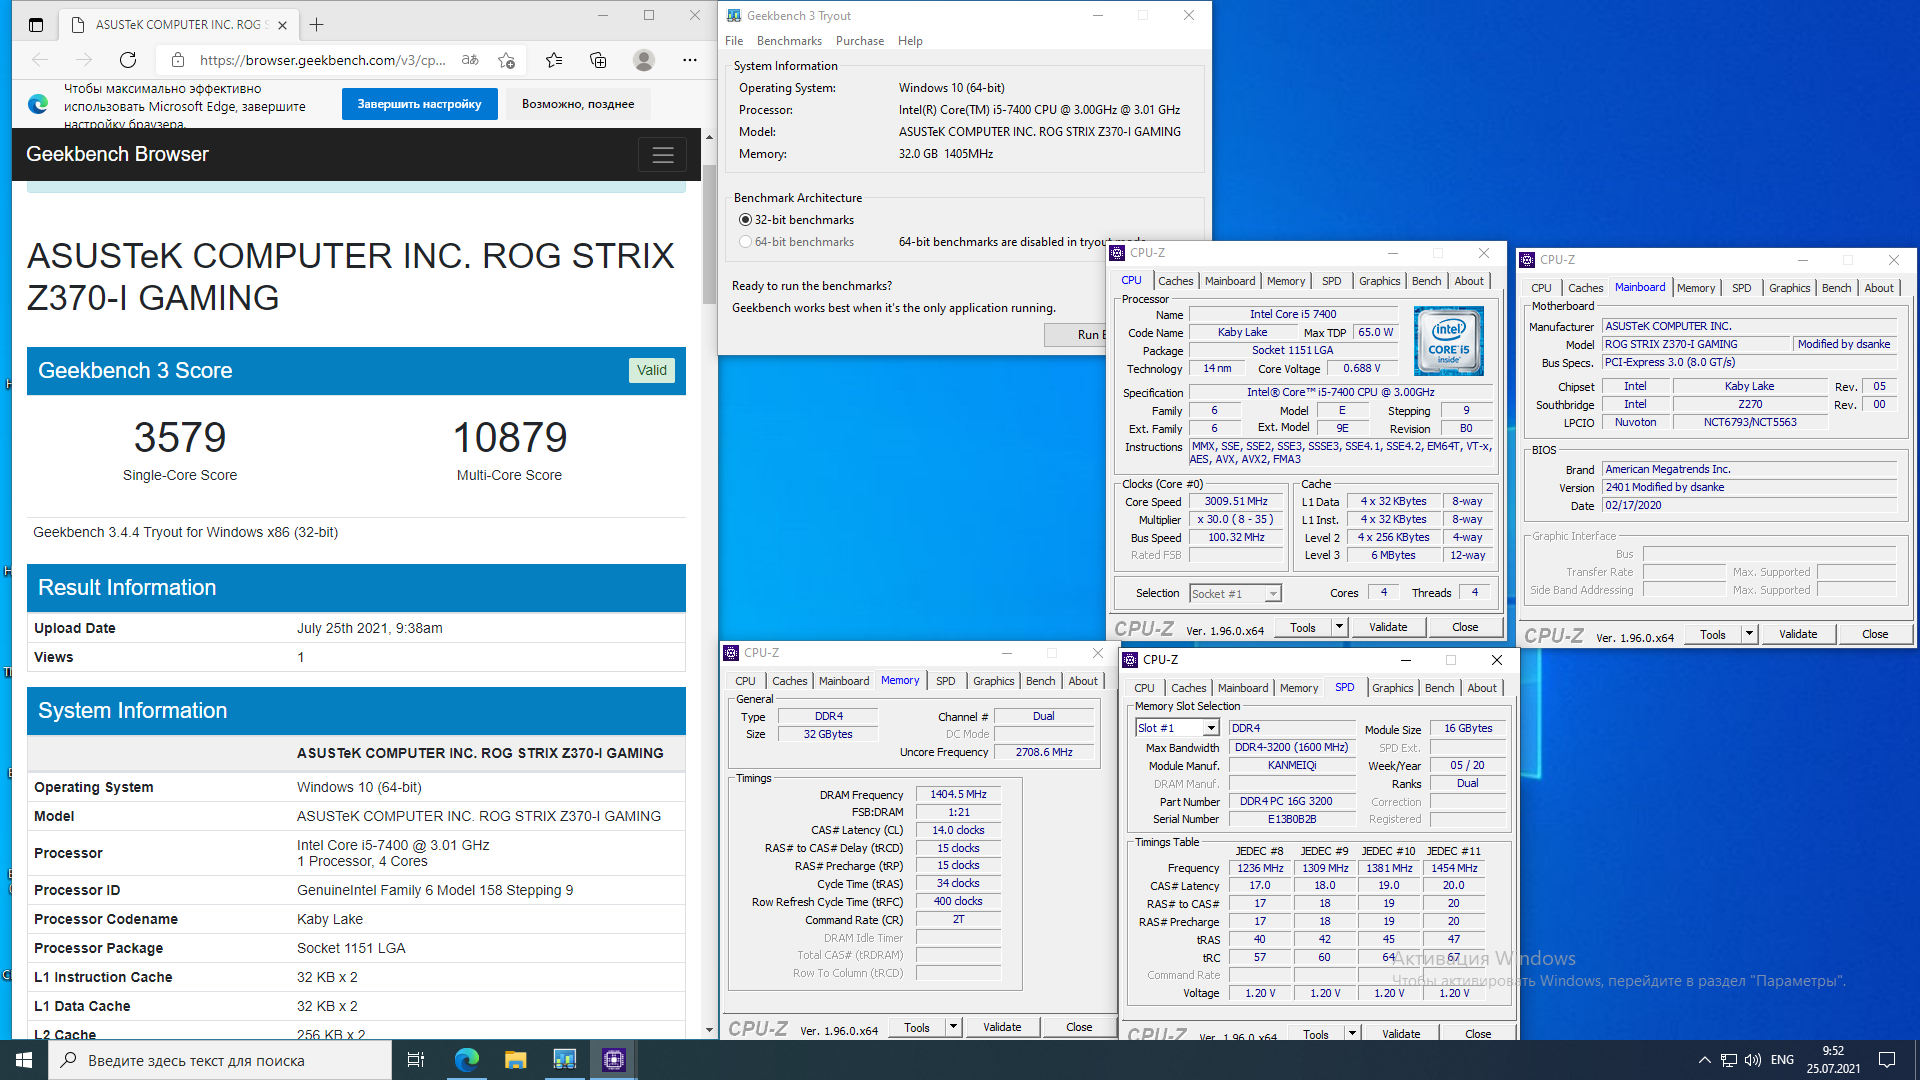Viewport: 1920px width, 1080px height.
Task: Close the Edge browser tab
Action: point(282,25)
